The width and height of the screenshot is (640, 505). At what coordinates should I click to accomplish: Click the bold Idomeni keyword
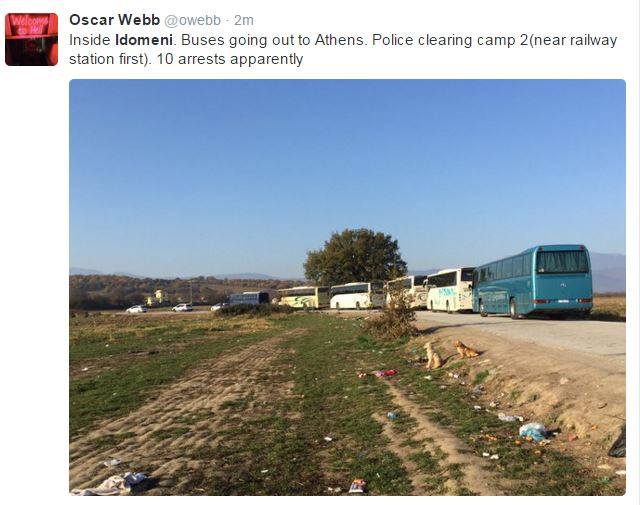point(144,40)
